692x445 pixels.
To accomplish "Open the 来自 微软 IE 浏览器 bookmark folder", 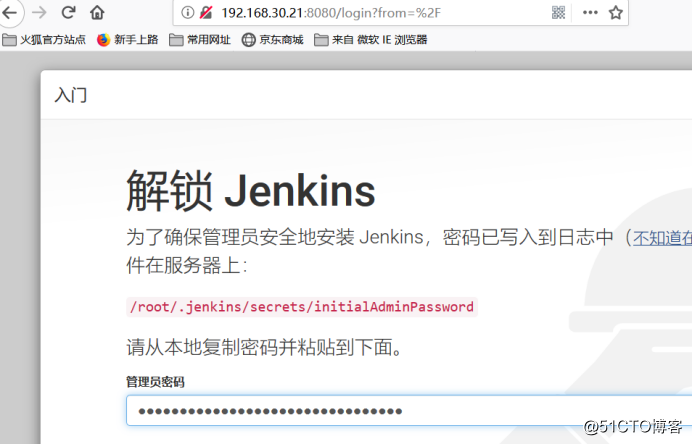I will [x=371, y=40].
